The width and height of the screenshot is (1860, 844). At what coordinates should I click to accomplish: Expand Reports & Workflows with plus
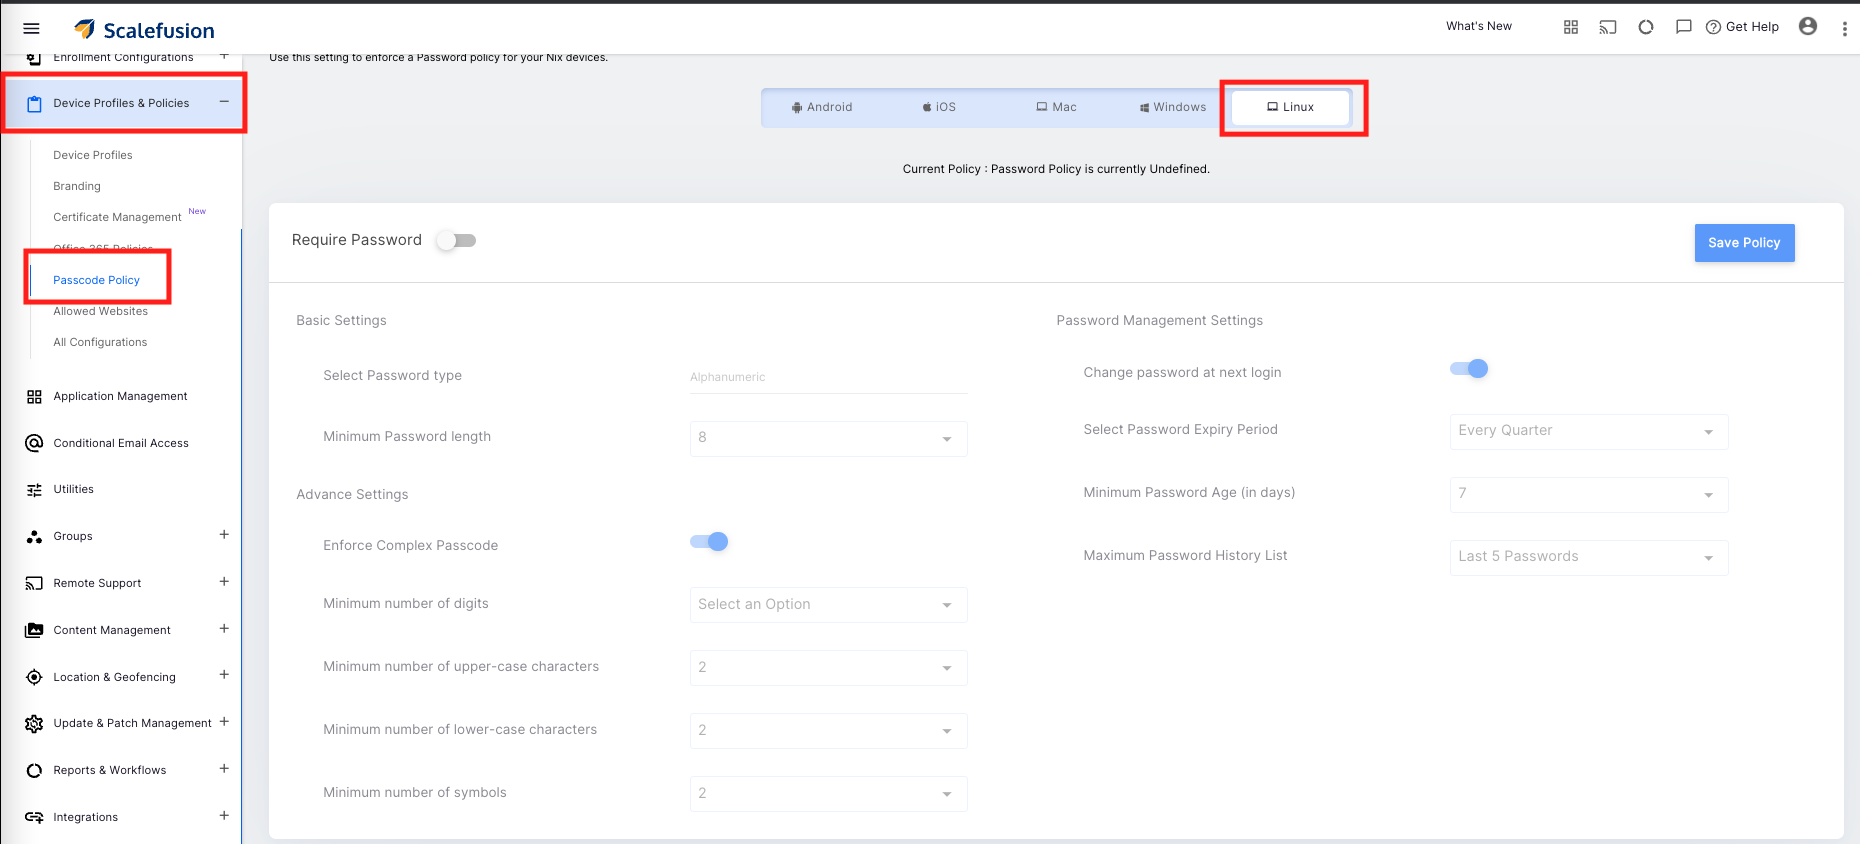[x=224, y=768]
